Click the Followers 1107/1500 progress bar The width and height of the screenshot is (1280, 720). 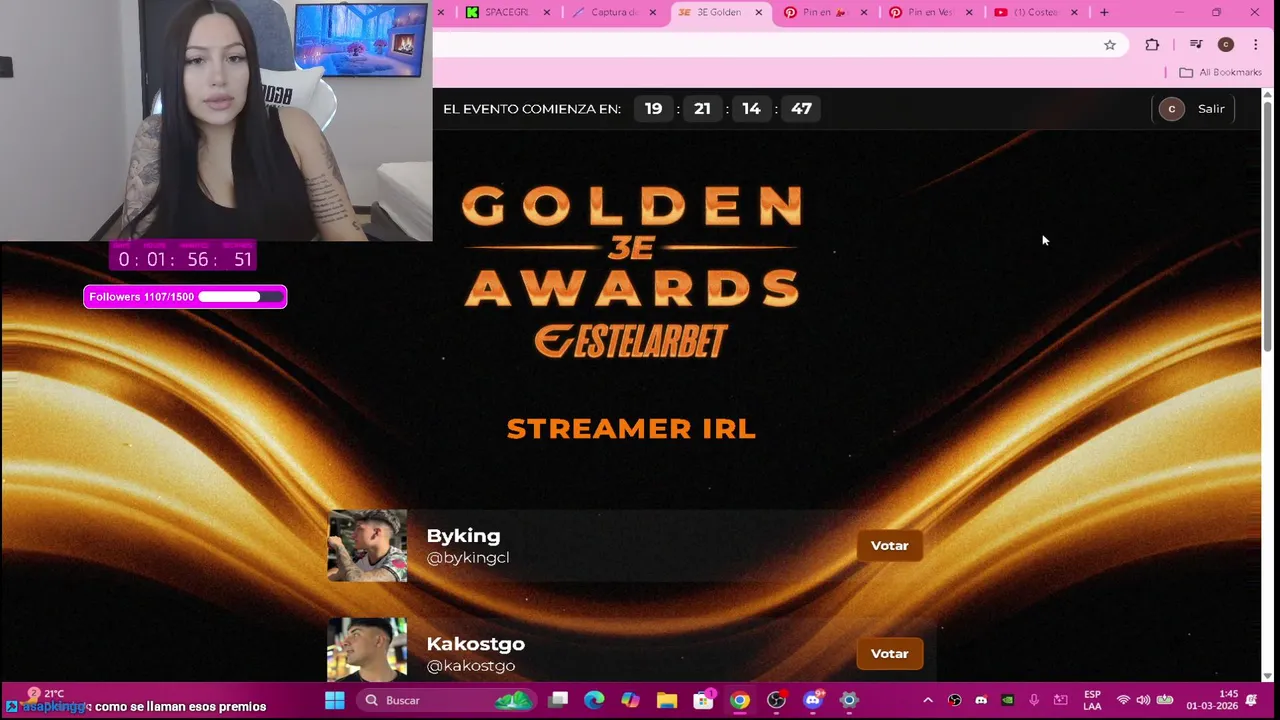[185, 297]
